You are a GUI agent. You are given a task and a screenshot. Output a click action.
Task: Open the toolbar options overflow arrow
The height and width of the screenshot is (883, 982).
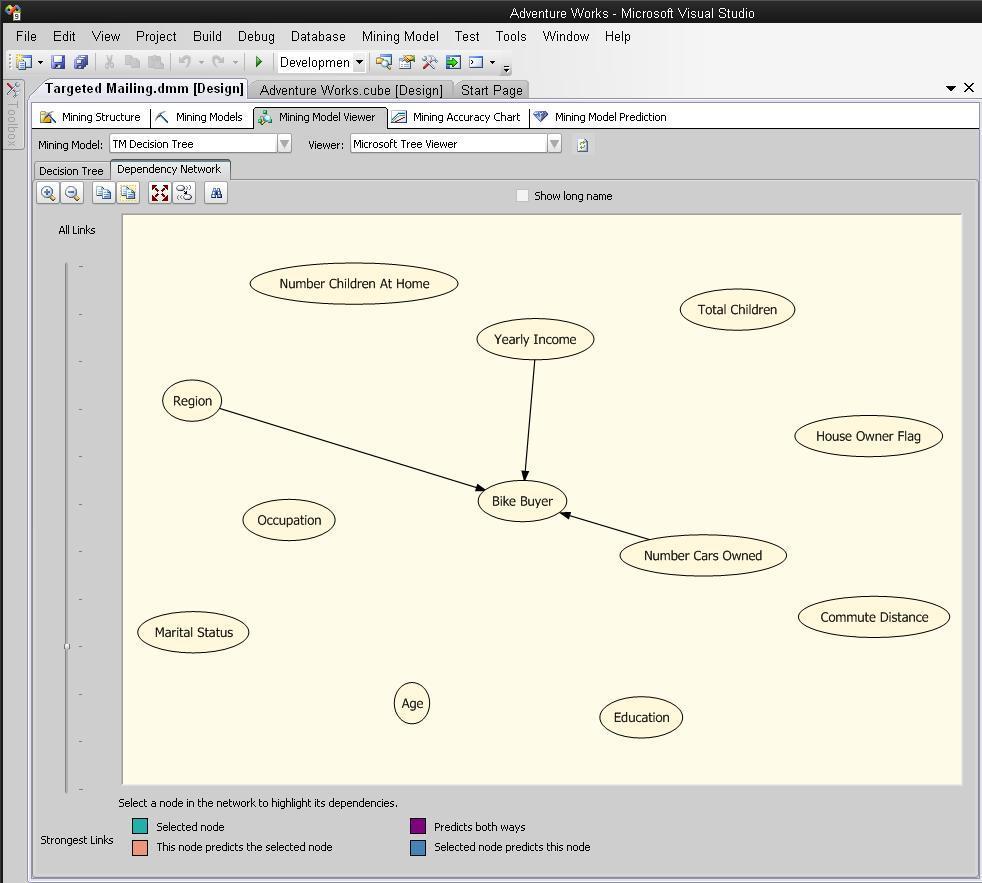coord(507,68)
